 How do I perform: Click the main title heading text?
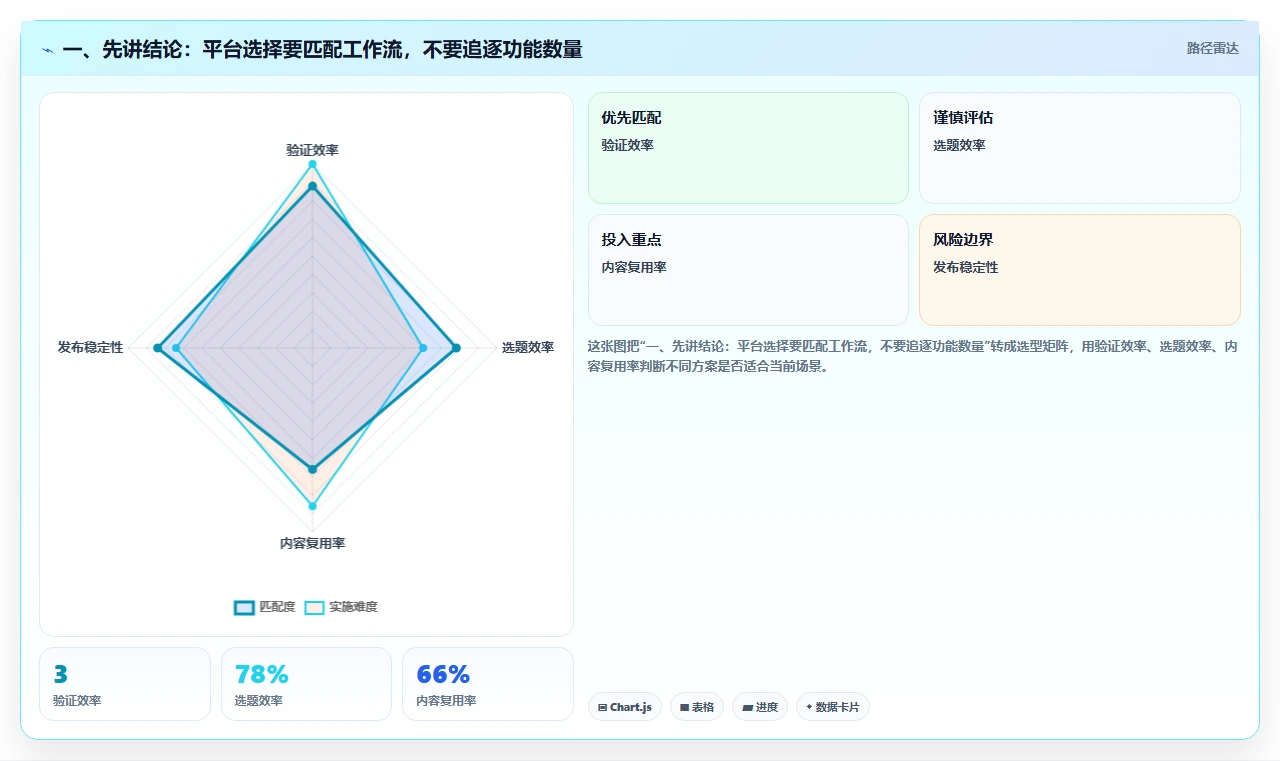[x=322, y=49]
